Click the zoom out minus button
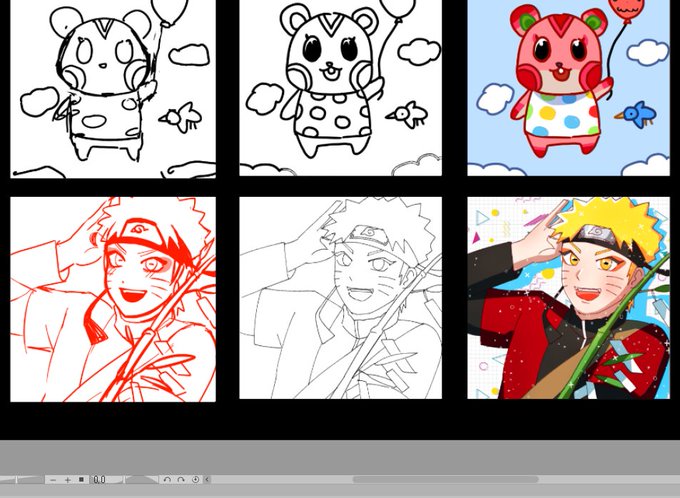 click(53, 480)
